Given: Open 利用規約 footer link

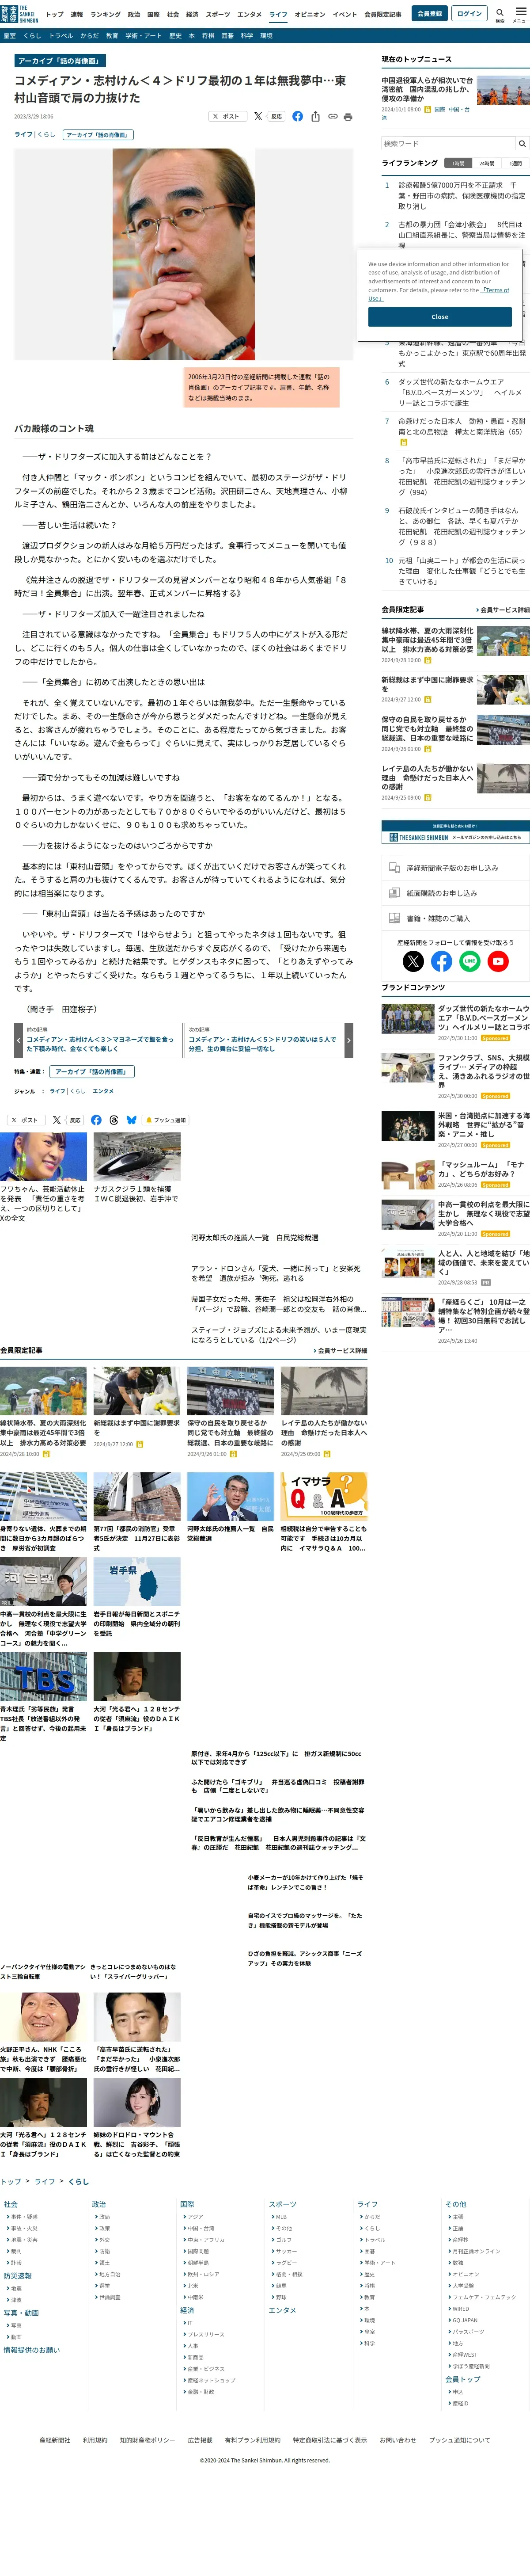Looking at the screenshot, I should point(95,2440).
